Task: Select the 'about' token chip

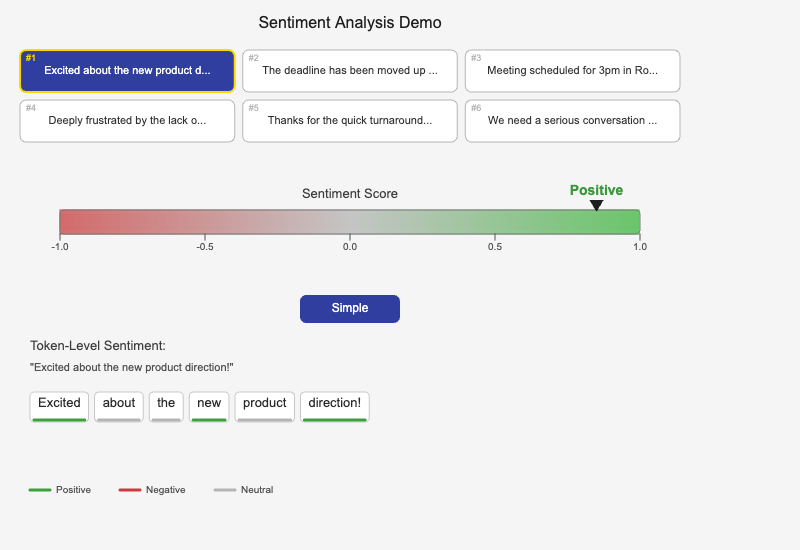Action: [x=119, y=404]
